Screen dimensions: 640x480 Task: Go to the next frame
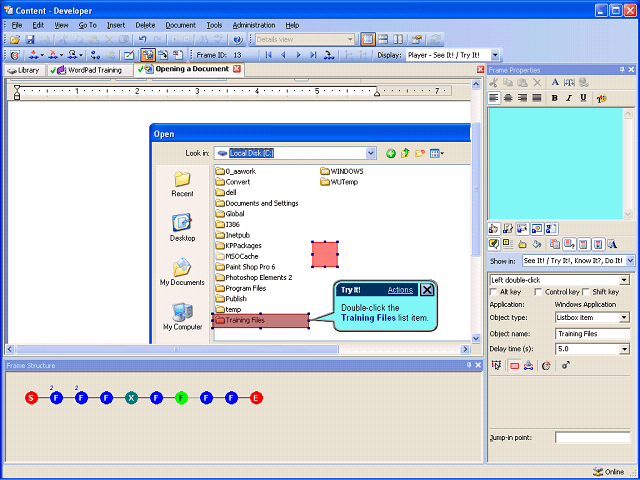coord(298,55)
